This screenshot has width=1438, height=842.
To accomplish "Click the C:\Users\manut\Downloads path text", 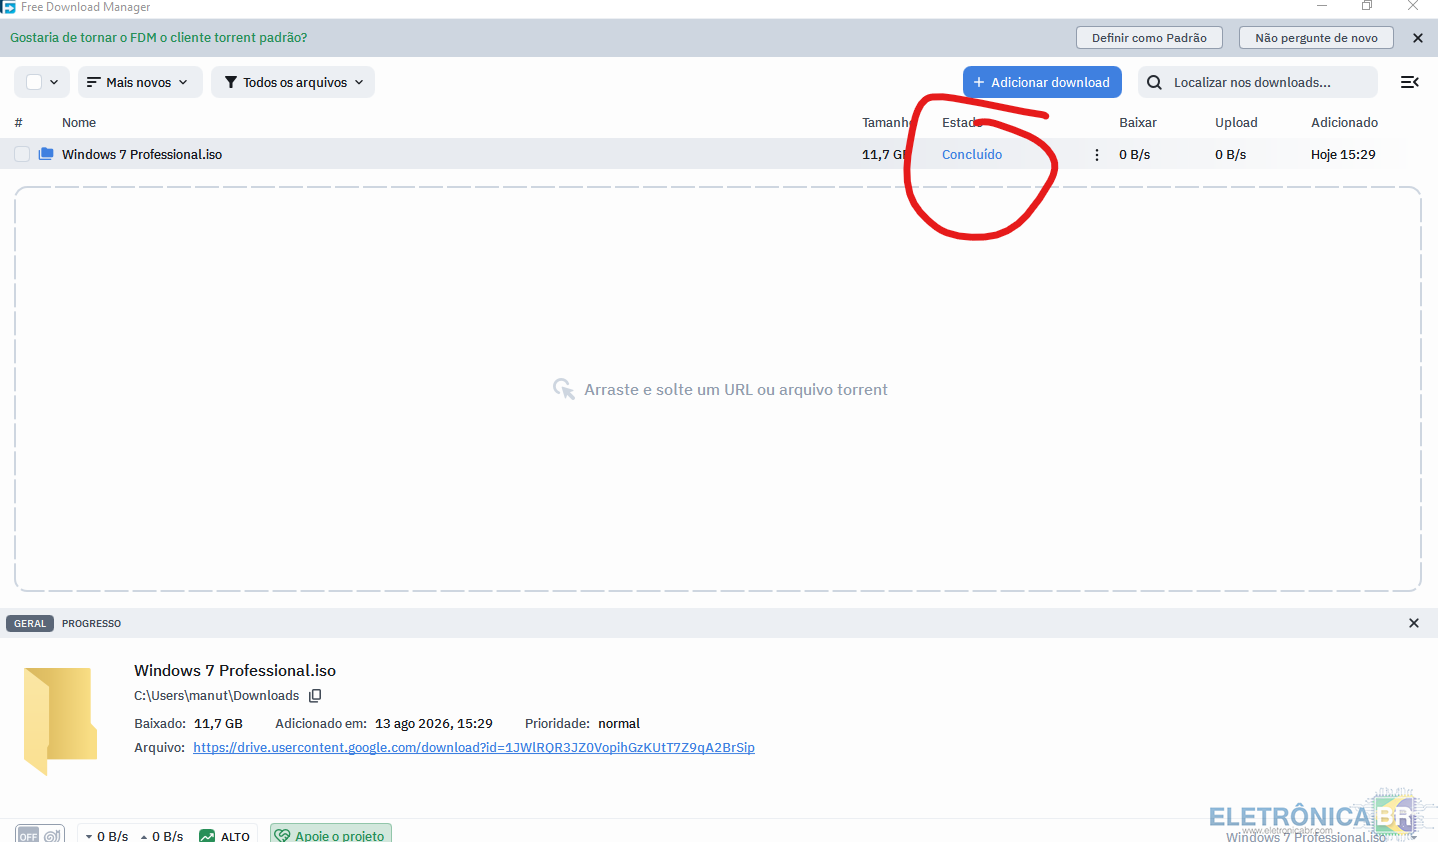I will [217, 696].
